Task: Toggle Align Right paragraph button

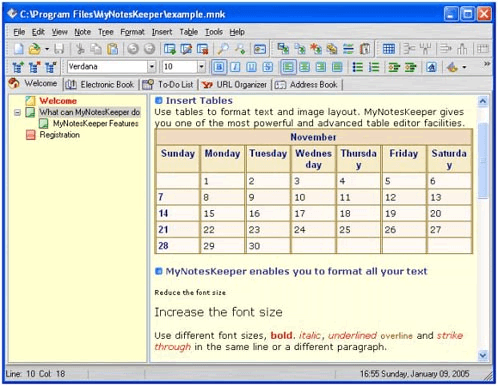Action: (321, 67)
